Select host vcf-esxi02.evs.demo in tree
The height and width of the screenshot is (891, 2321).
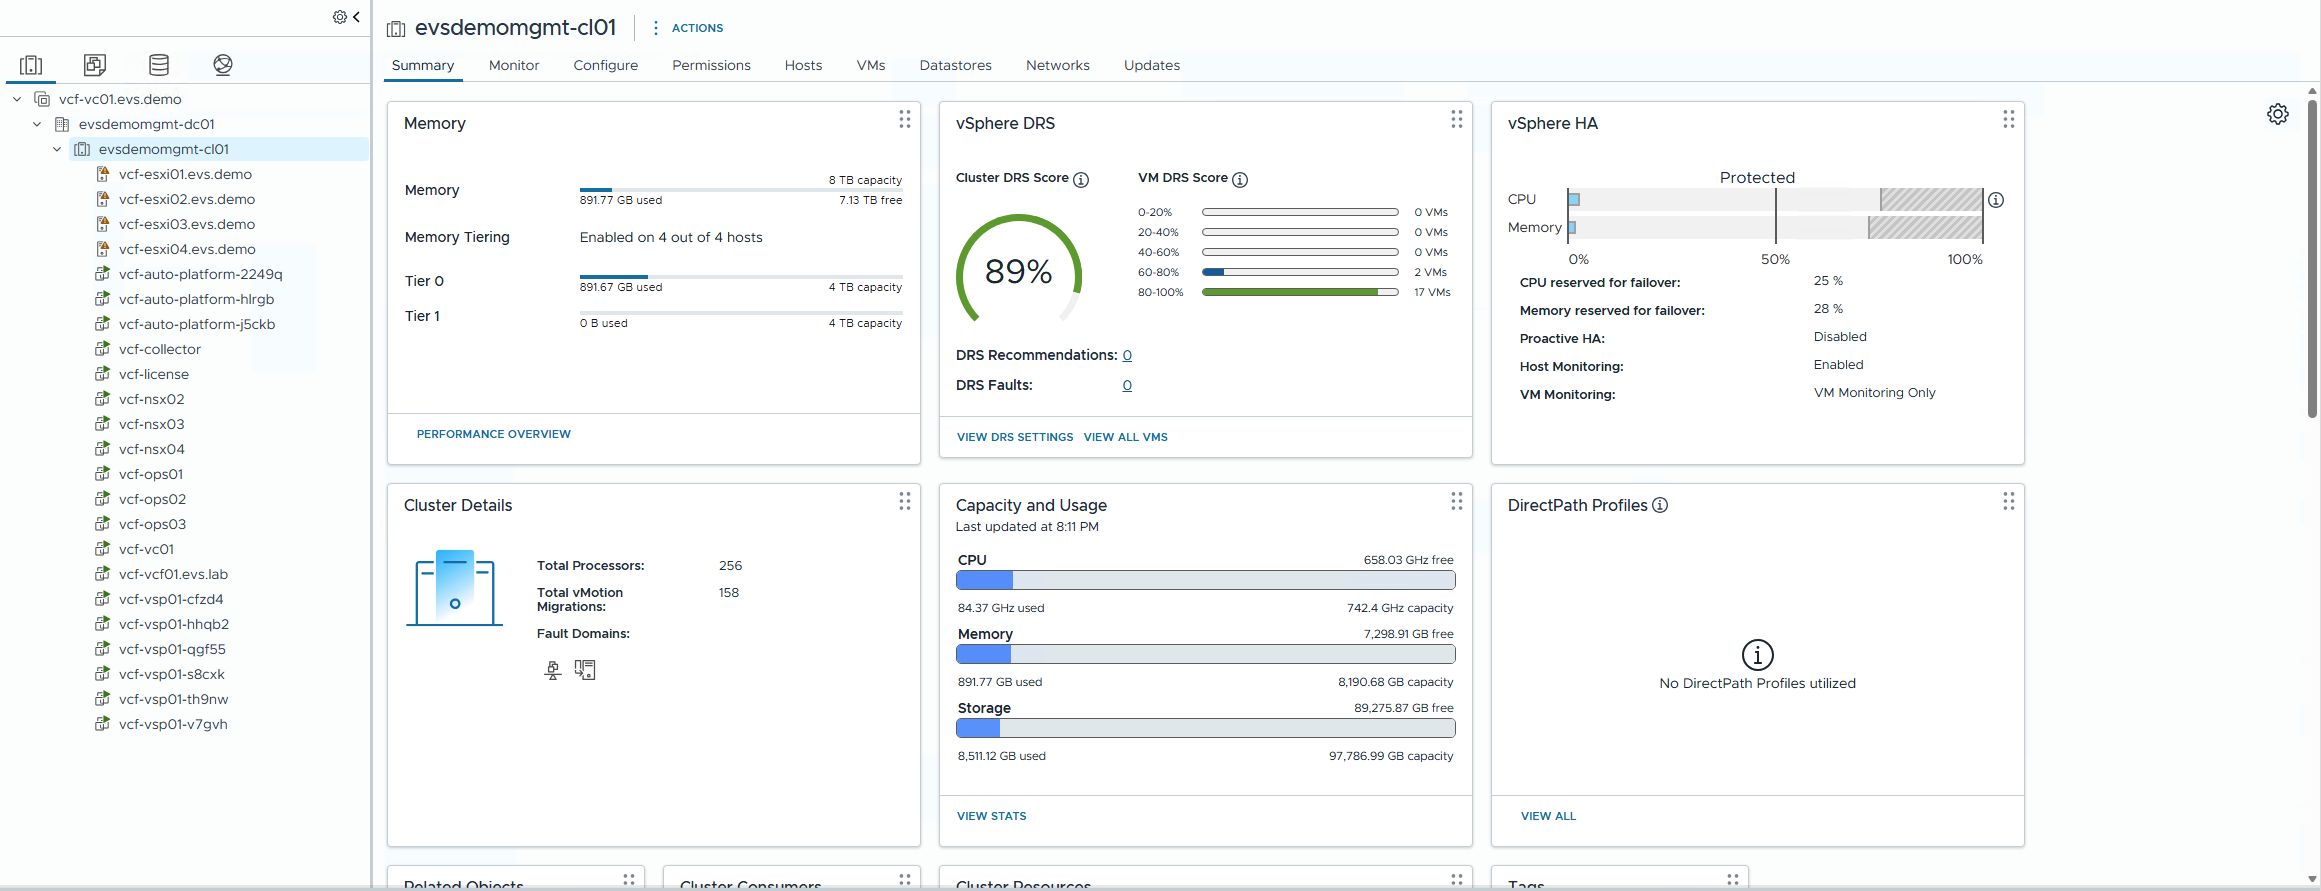click(187, 199)
